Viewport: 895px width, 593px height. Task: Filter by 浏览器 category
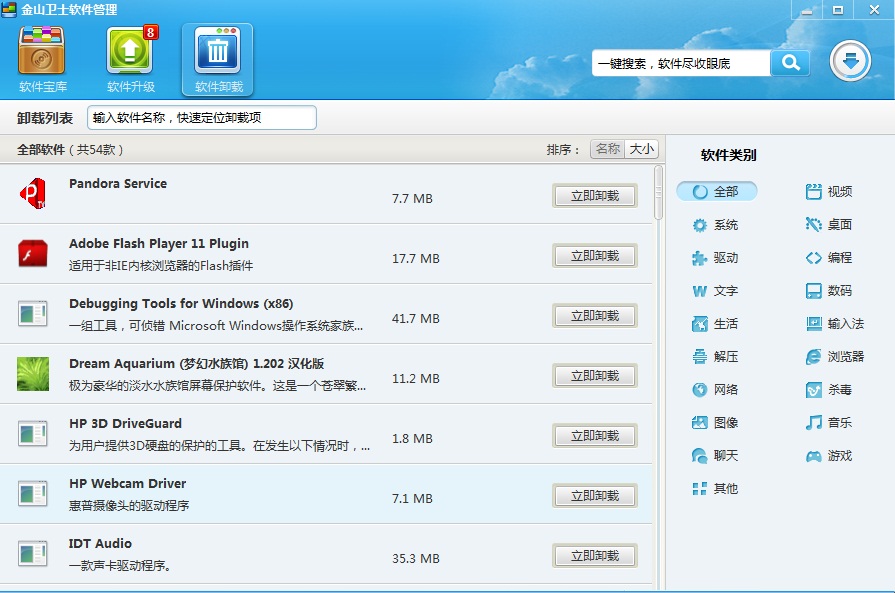coord(834,357)
